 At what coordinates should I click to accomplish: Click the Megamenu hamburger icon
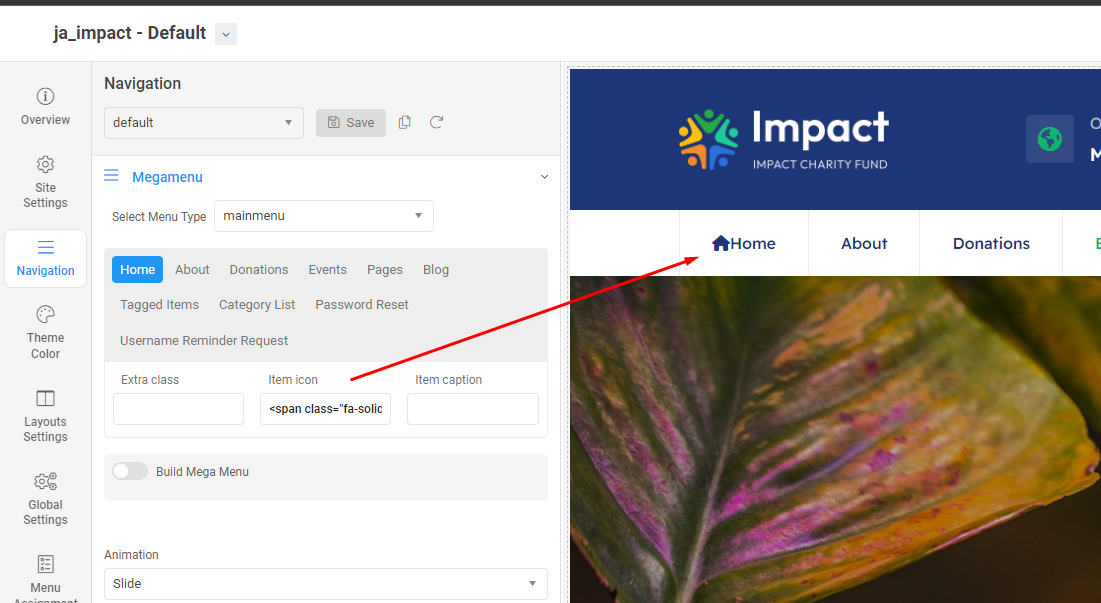[x=111, y=175]
